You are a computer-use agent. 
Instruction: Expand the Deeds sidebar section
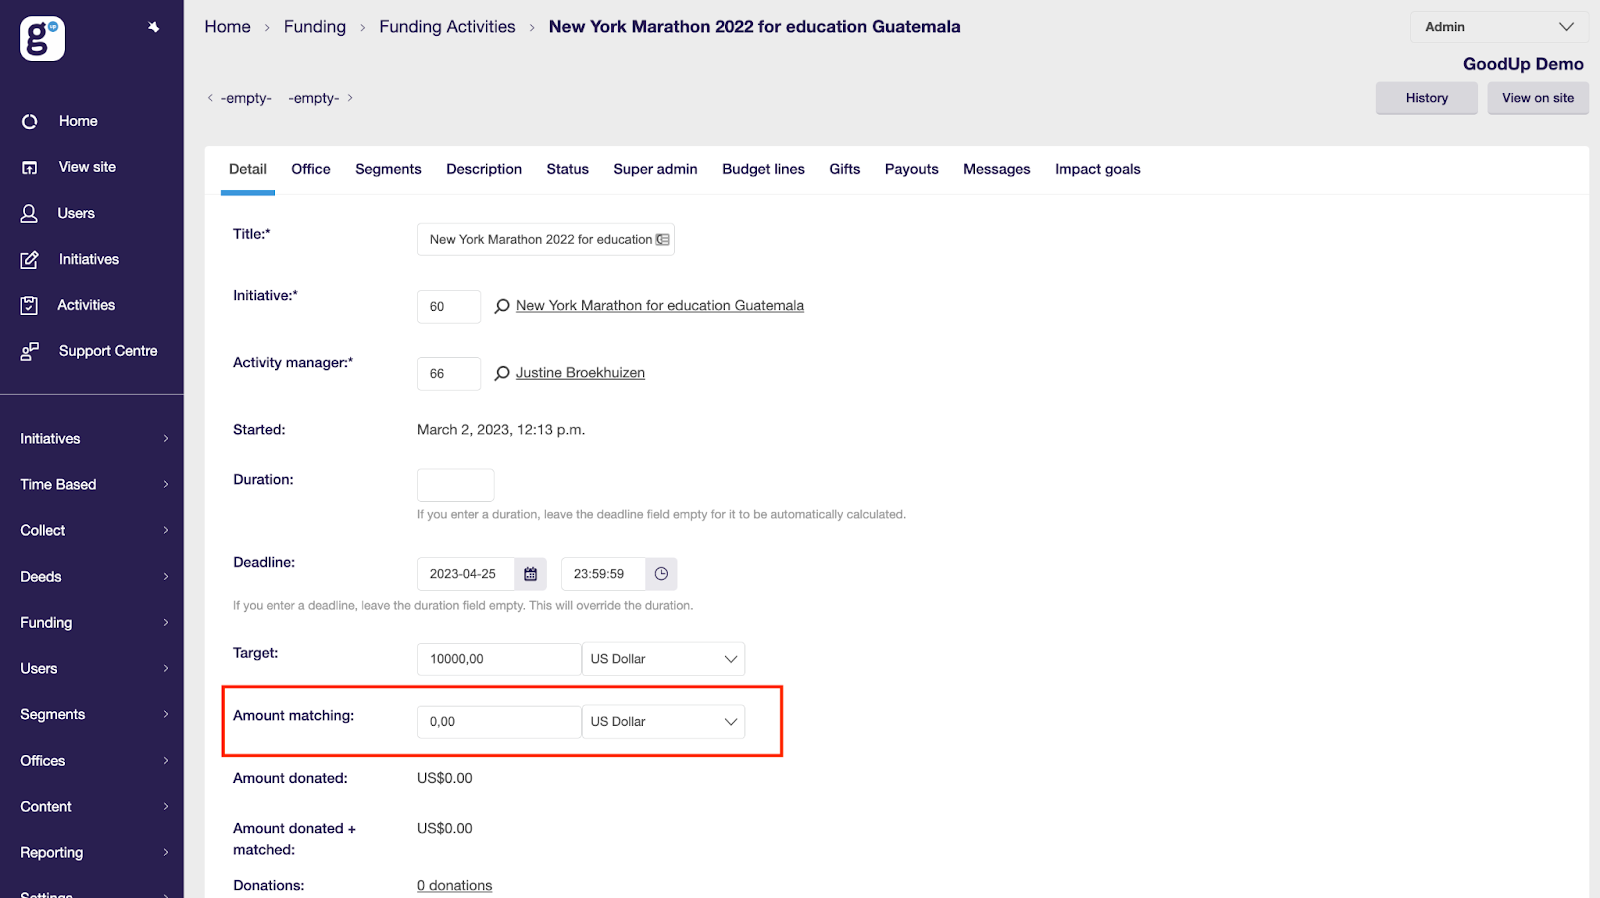coord(94,577)
